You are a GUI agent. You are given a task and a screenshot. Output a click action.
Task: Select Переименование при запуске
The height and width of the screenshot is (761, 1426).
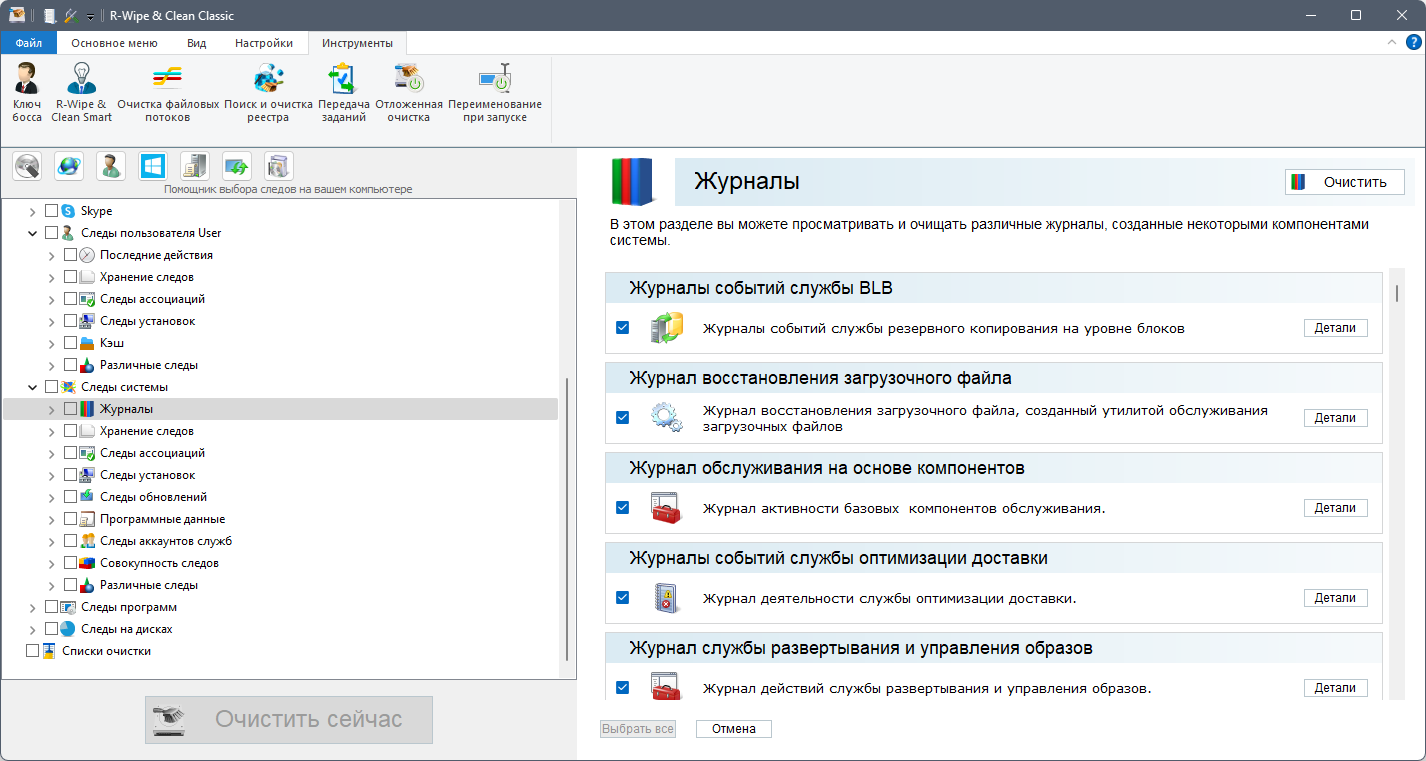click(495, 90)
